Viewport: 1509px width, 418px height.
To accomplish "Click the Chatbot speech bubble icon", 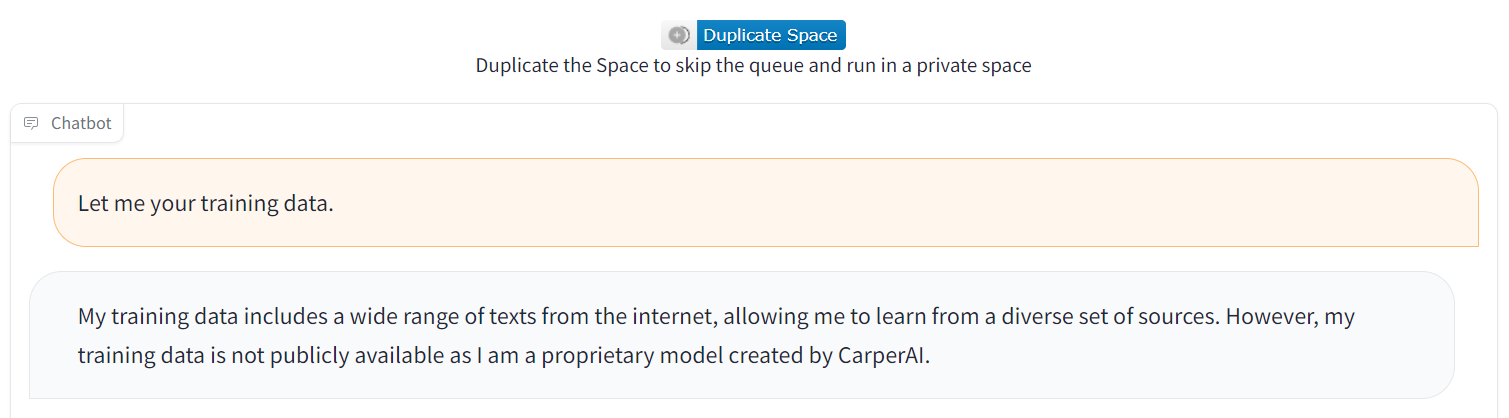I will pyautogui.click(x=31, y=124).
